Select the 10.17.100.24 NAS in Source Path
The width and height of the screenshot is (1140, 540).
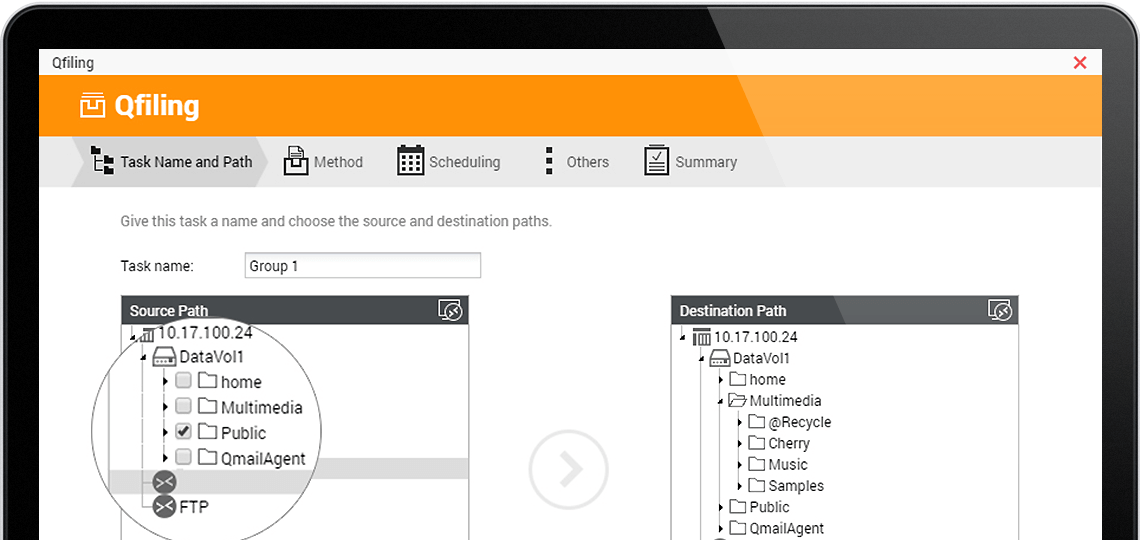[x=206, y=334]
